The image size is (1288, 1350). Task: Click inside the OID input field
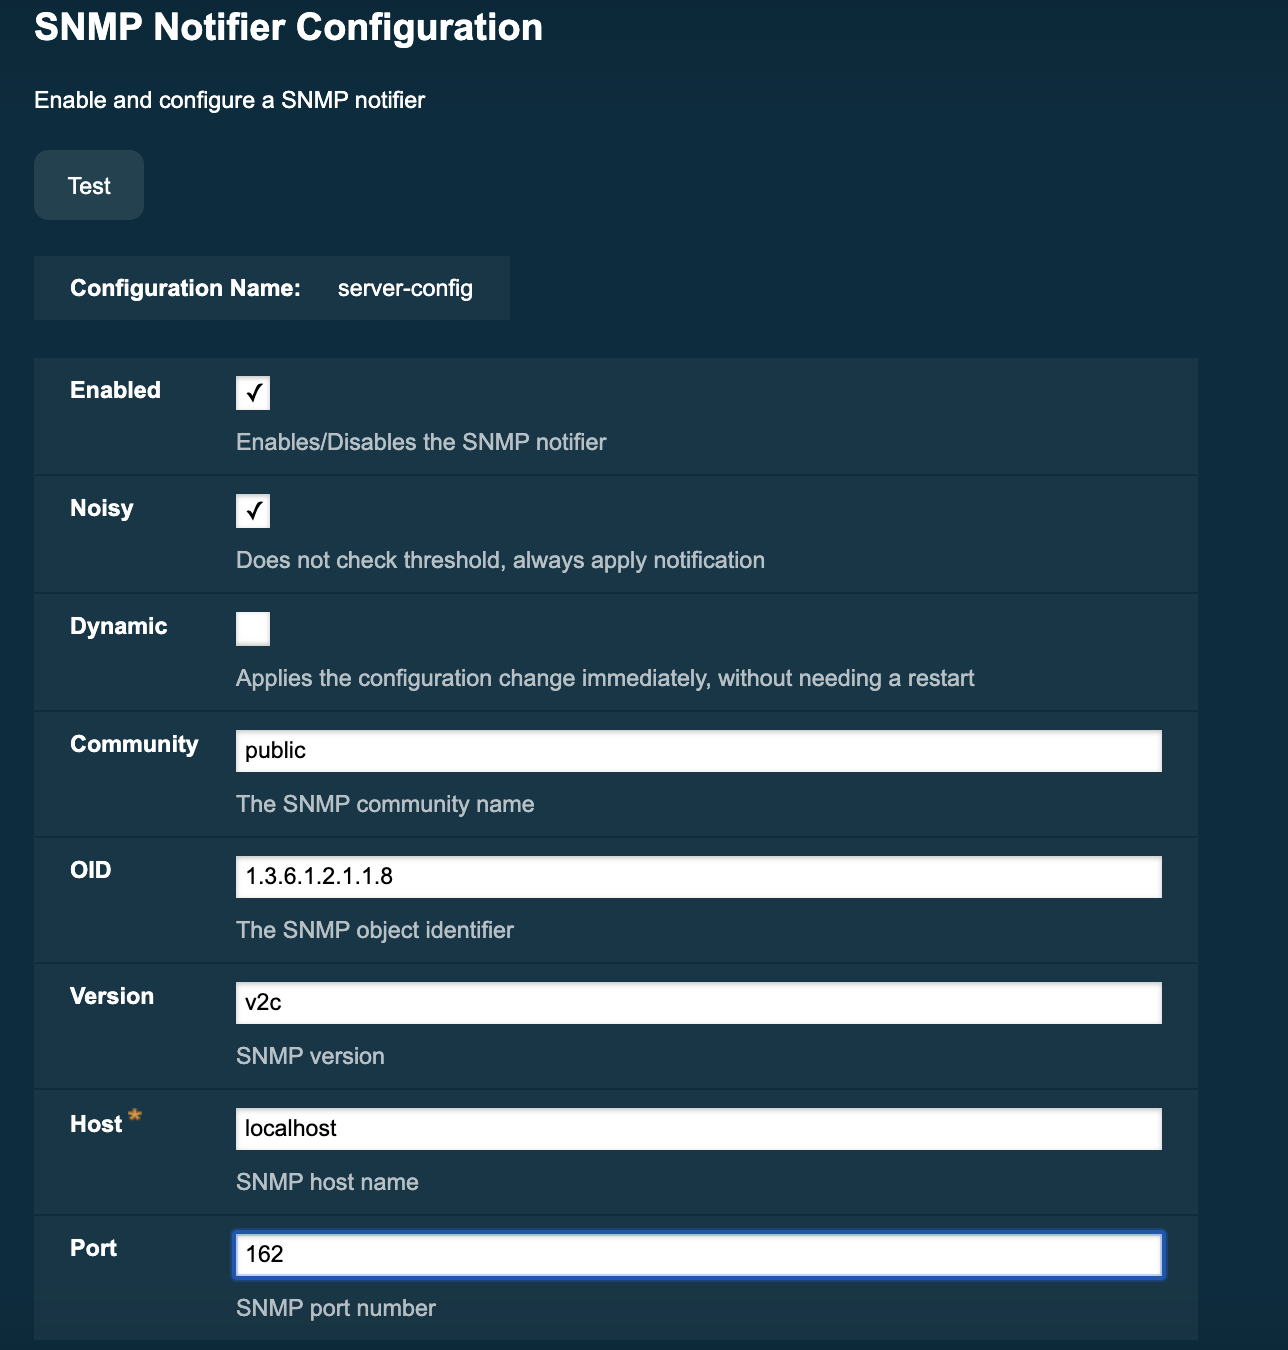coord(698,876)
